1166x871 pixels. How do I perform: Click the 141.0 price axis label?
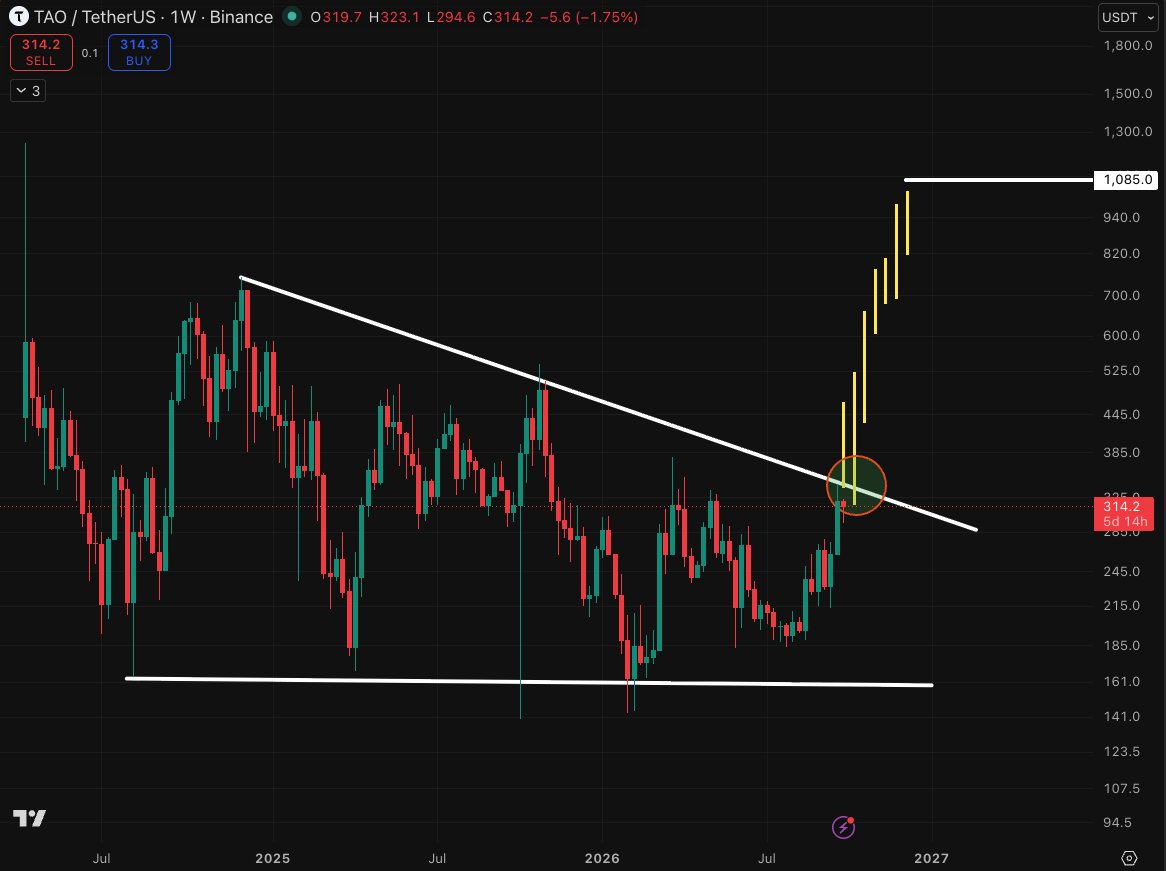(1121, 716)
